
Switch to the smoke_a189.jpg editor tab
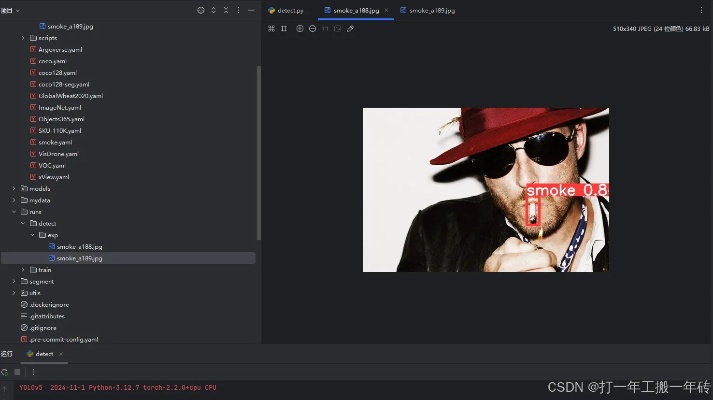click(x=428, y=10)
